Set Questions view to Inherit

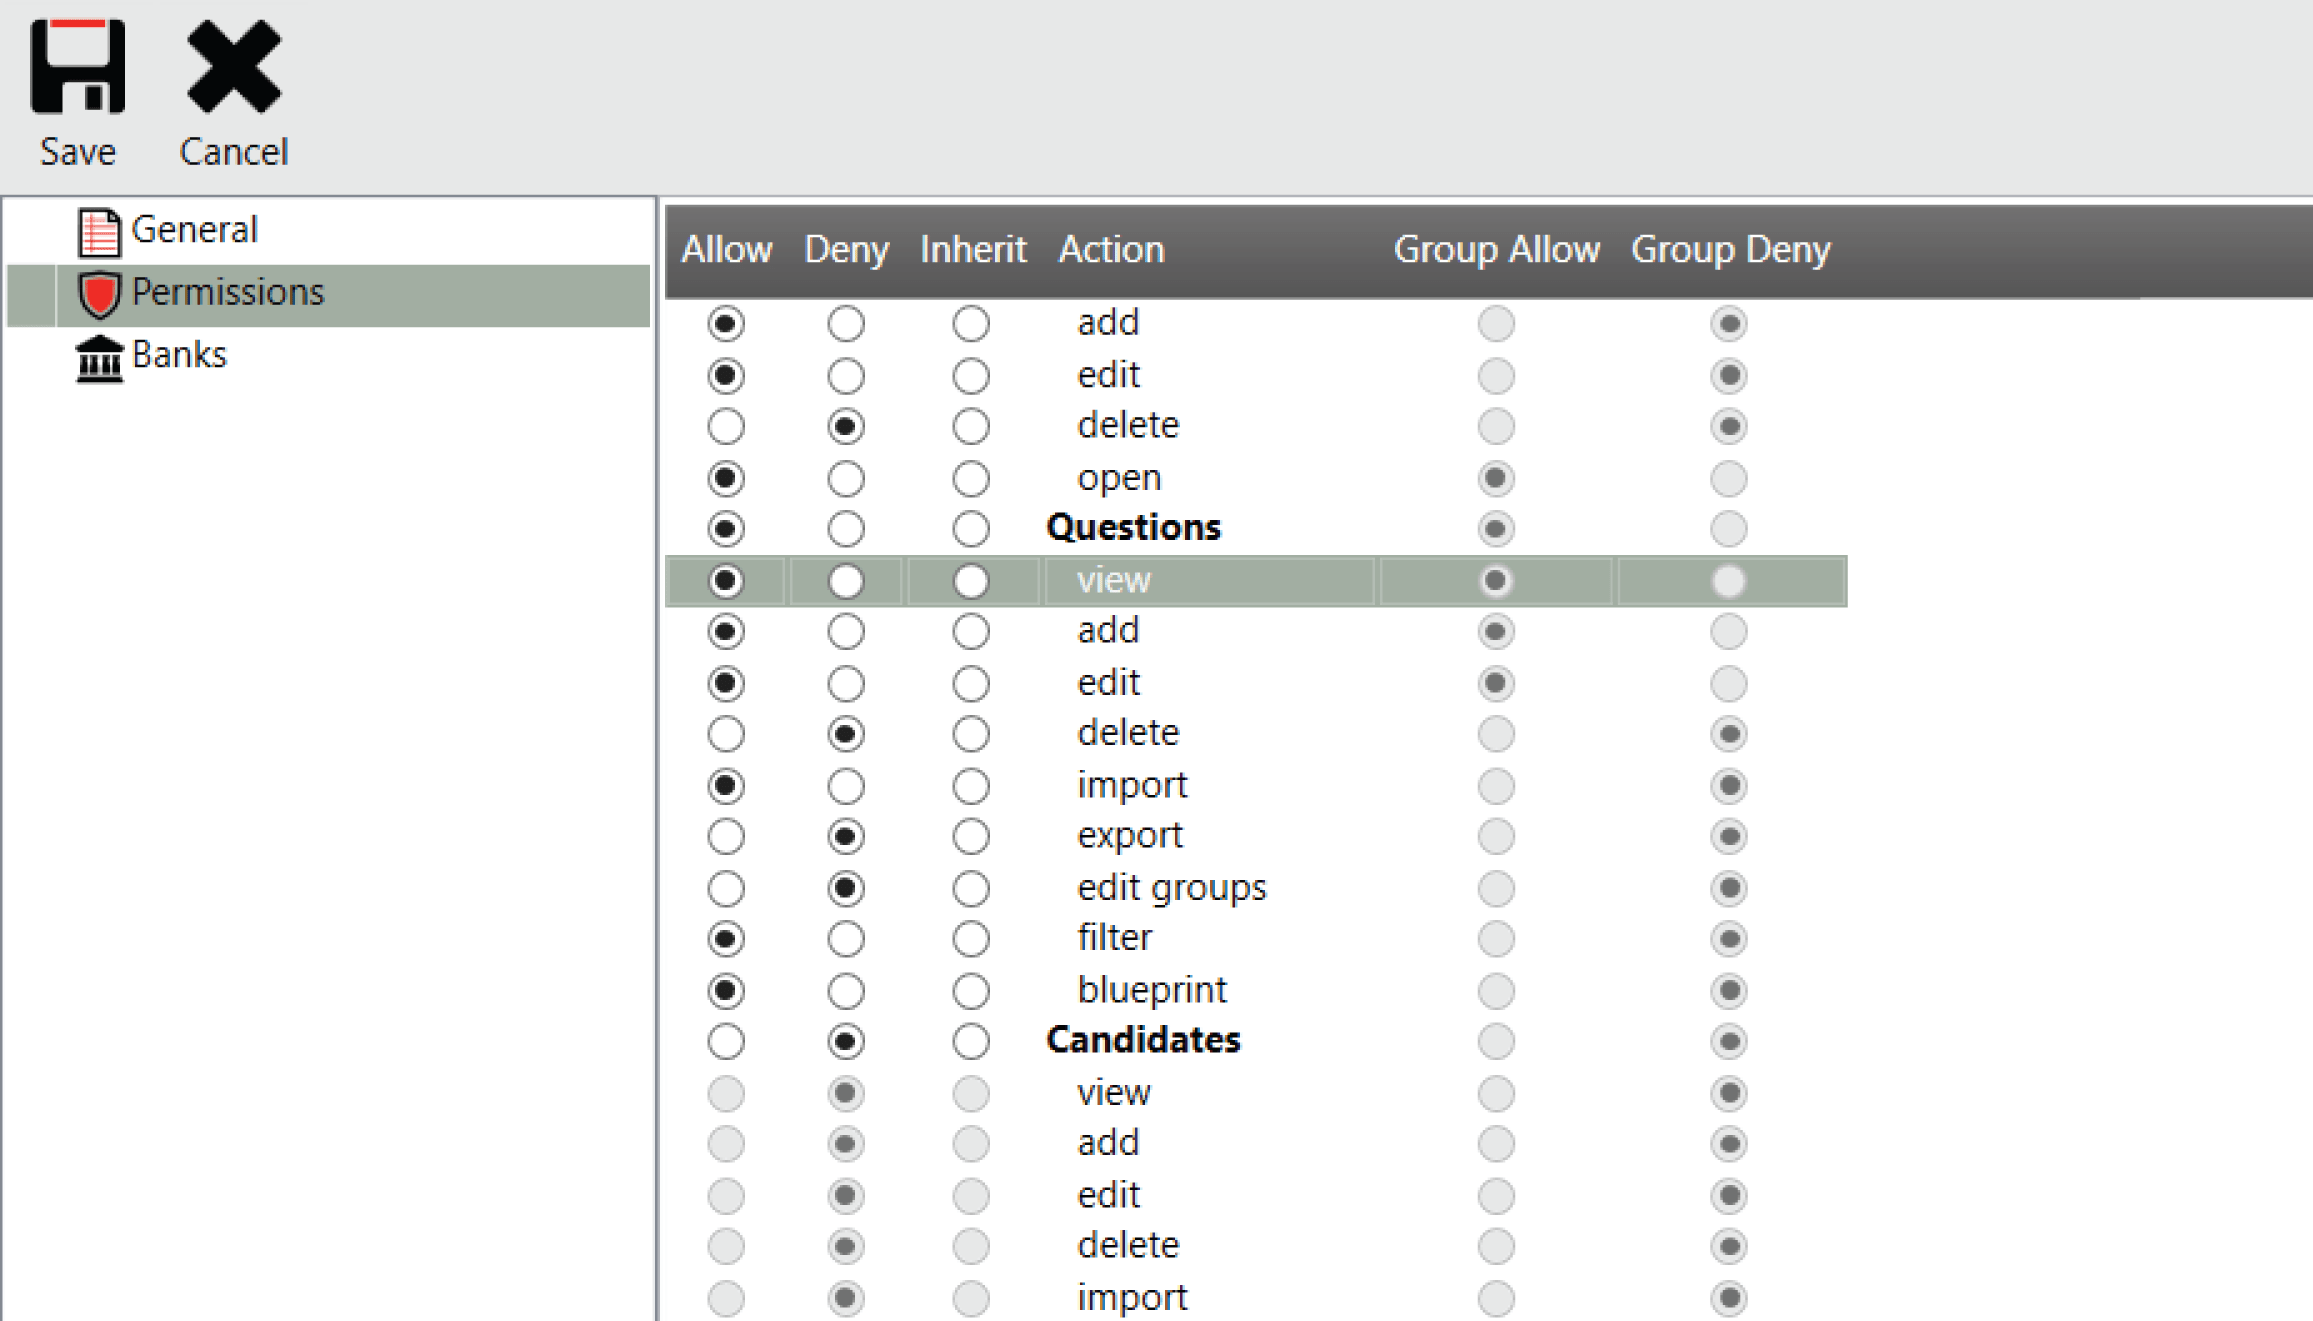click(970, 581)
